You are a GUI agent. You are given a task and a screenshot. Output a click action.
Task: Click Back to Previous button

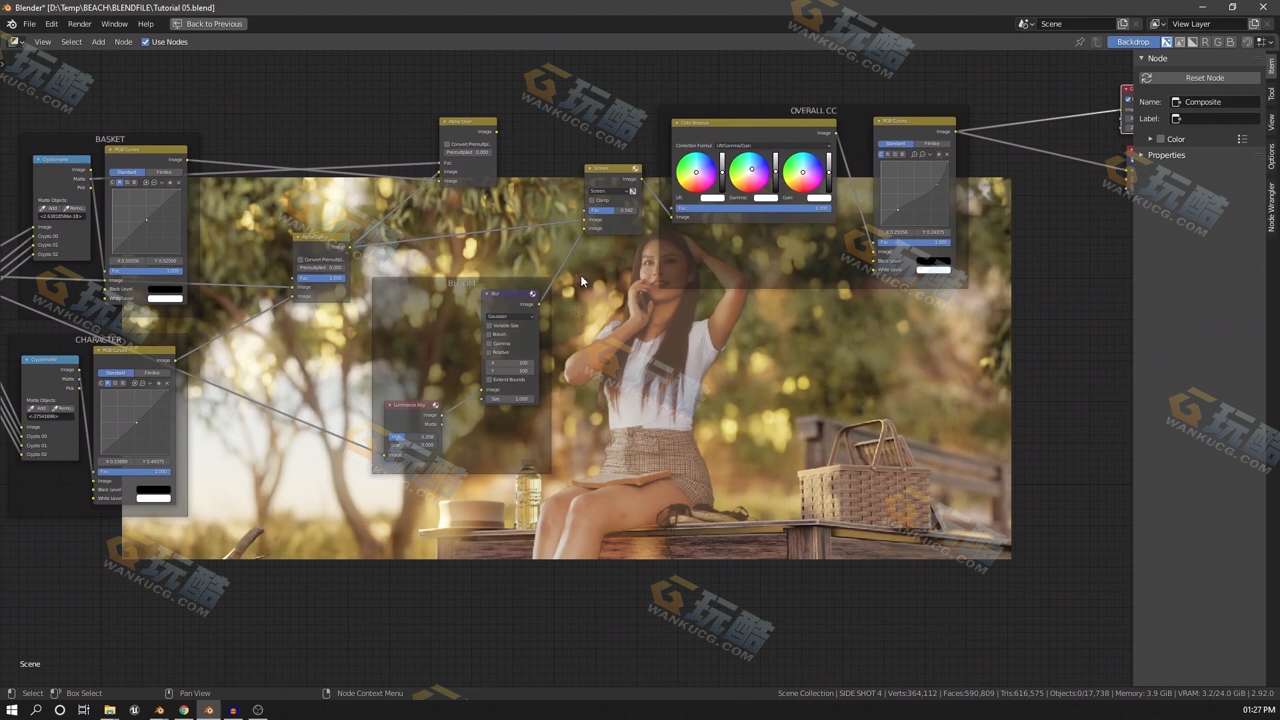207,24
